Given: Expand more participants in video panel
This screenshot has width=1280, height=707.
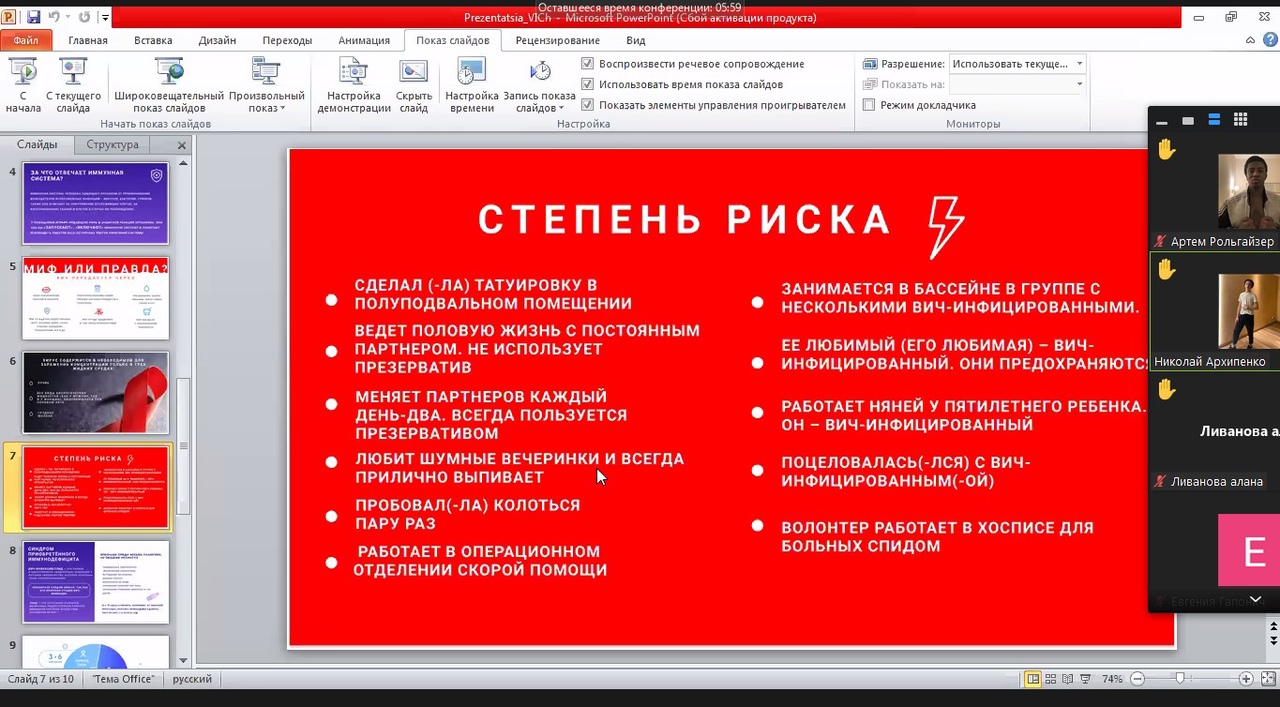Looking at the screenshot, I should point(1255,599).
